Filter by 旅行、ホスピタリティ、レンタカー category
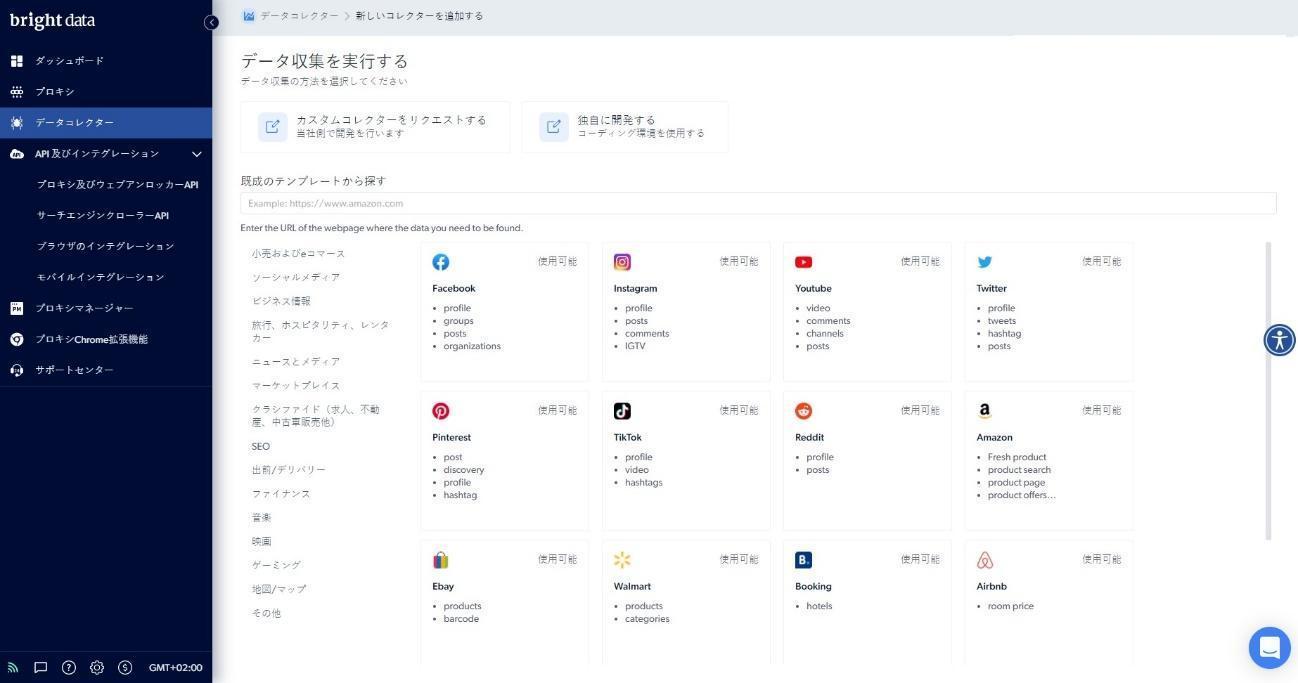Image resolution: width=1298 pixels, height=683 pixels. [321, 331]
